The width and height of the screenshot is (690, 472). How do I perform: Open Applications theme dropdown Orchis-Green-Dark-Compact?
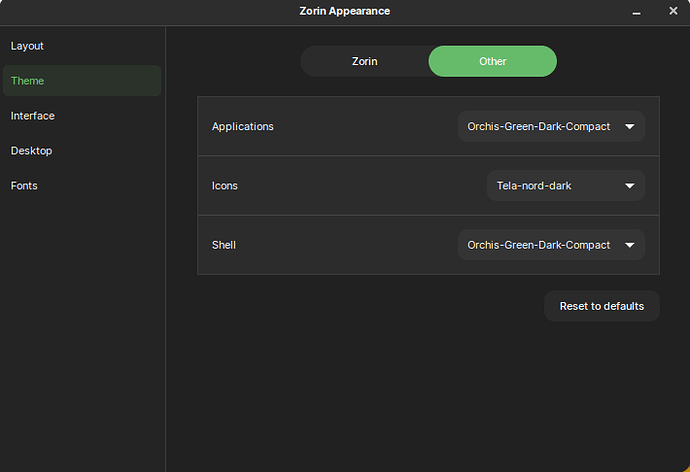[551, 126]
